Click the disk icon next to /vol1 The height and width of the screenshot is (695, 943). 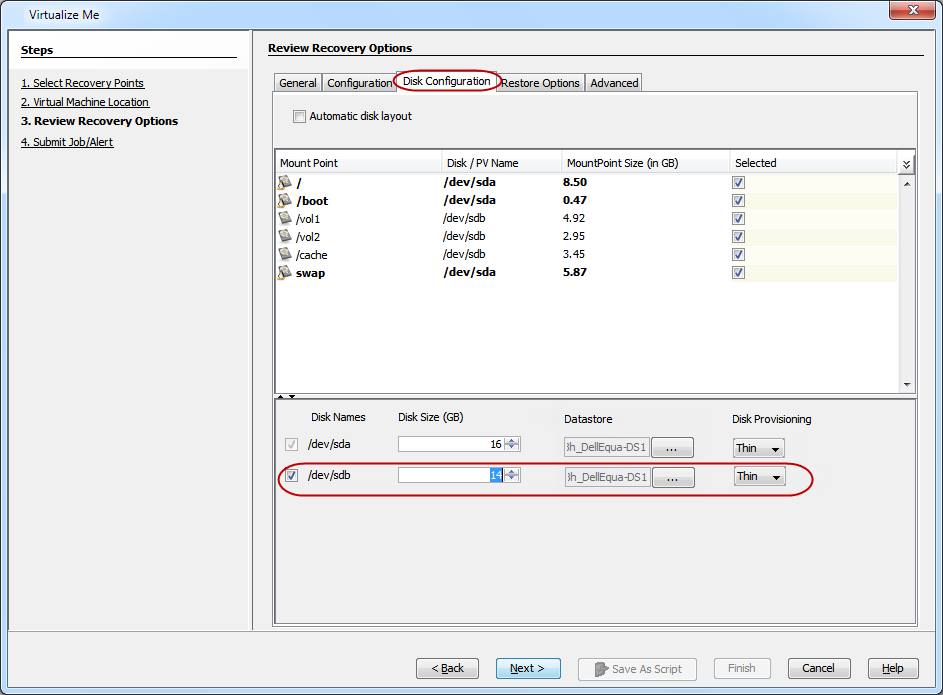click(285, 218)
